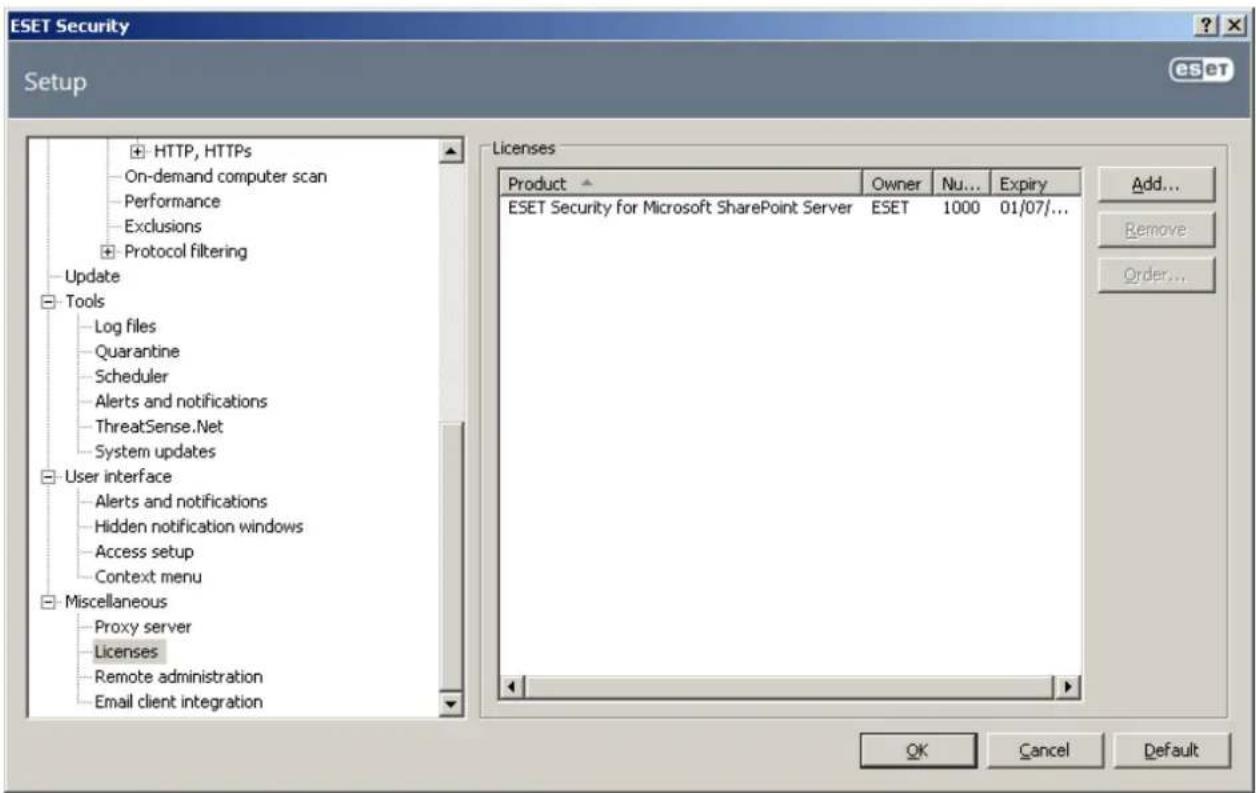Click the help question mark button
The image size is (1256, 793).
(1209, 25)
